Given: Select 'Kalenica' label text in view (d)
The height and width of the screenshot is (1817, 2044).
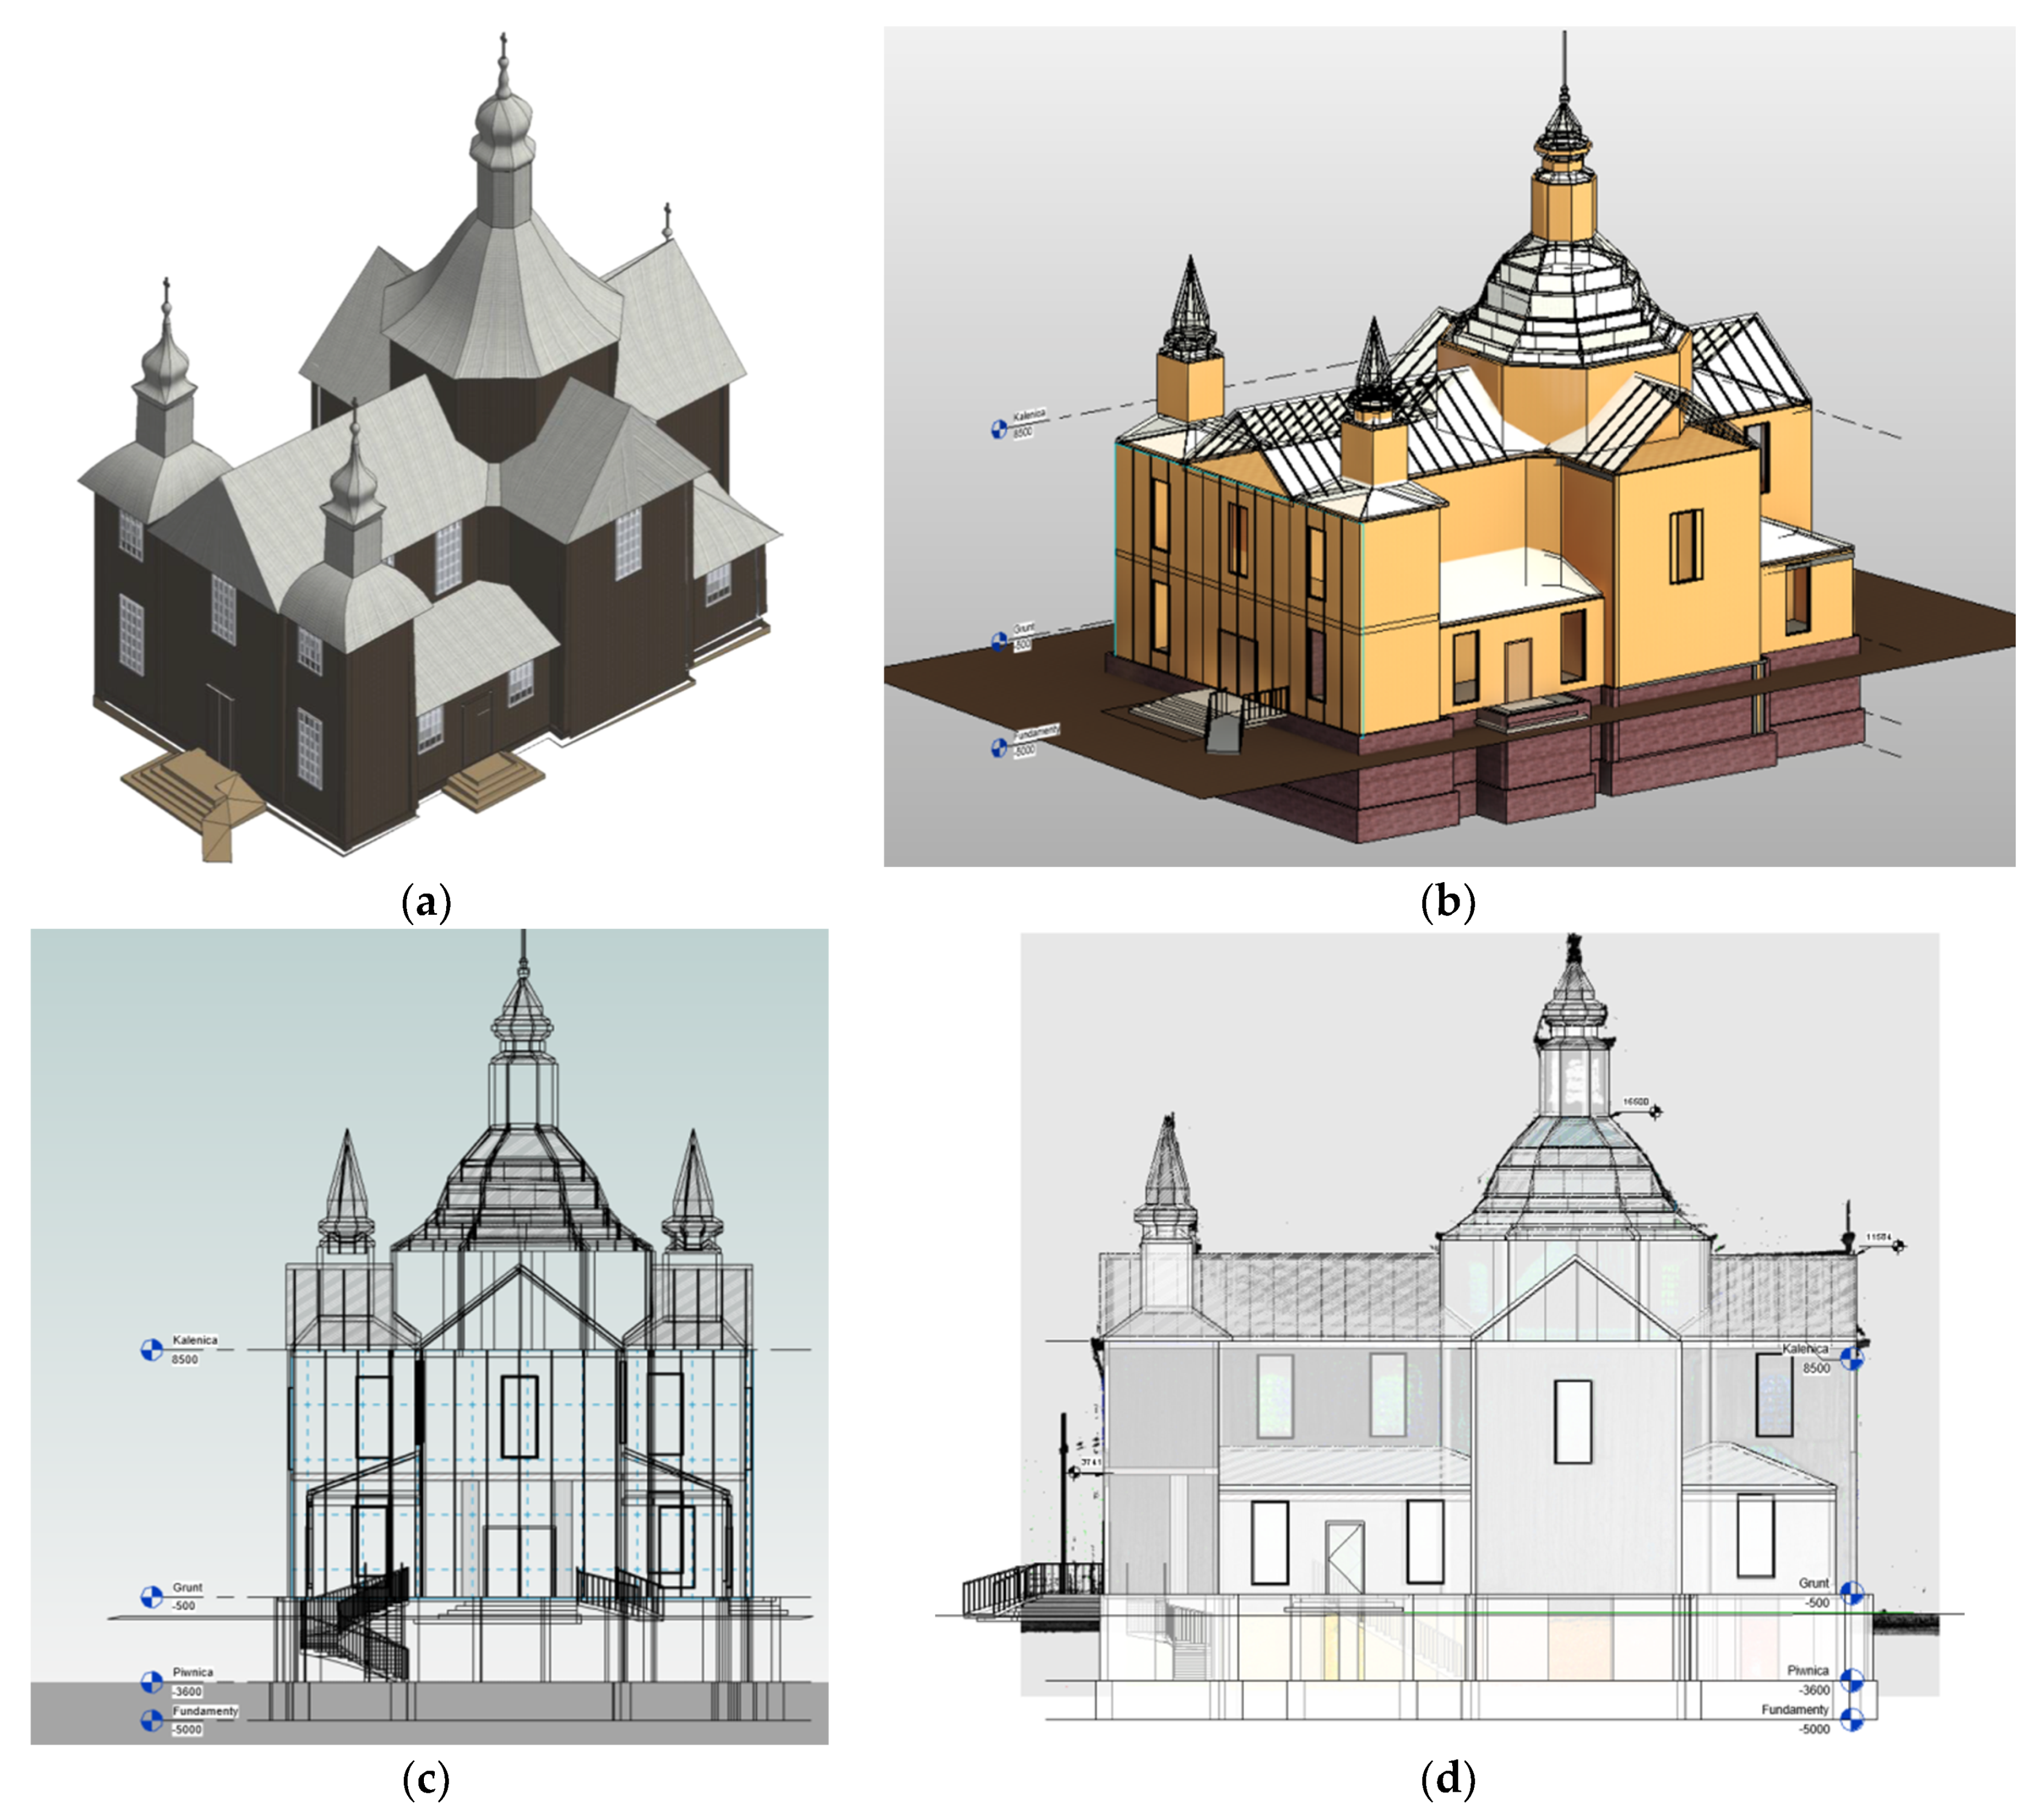Looking at the screenshot, I should pos(1805,1349).
